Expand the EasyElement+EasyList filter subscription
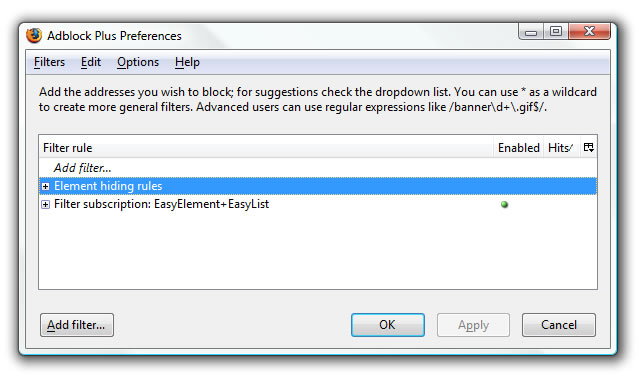 point(46,204)
